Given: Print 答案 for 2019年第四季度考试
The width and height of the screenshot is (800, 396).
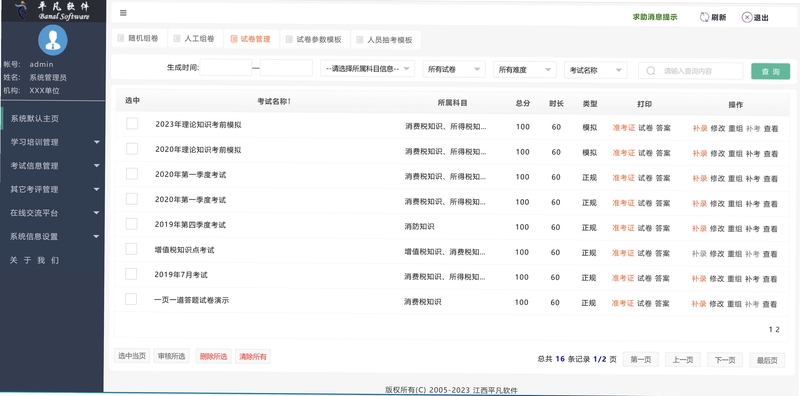Looking at the screenshot, I should click(x=662, y=228).
